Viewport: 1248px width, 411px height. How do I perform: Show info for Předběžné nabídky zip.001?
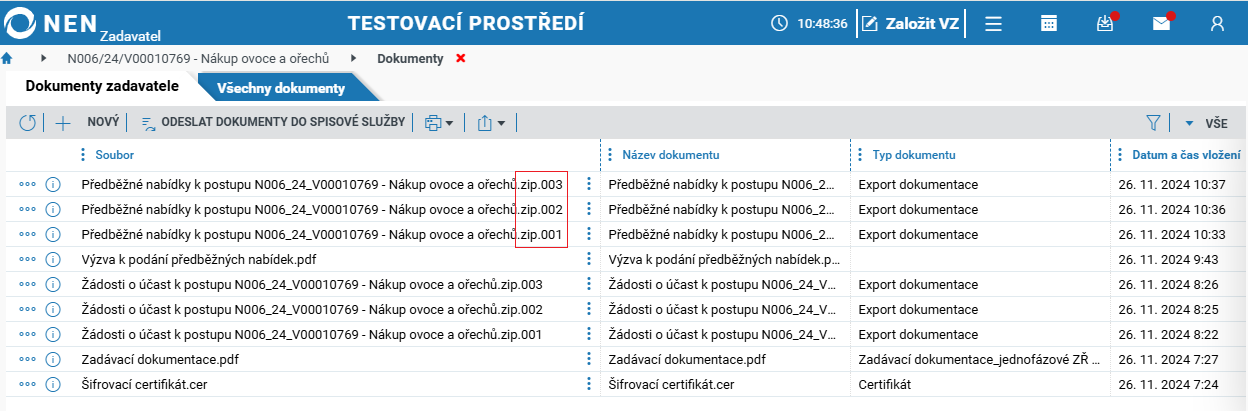[x=53, y=234]
